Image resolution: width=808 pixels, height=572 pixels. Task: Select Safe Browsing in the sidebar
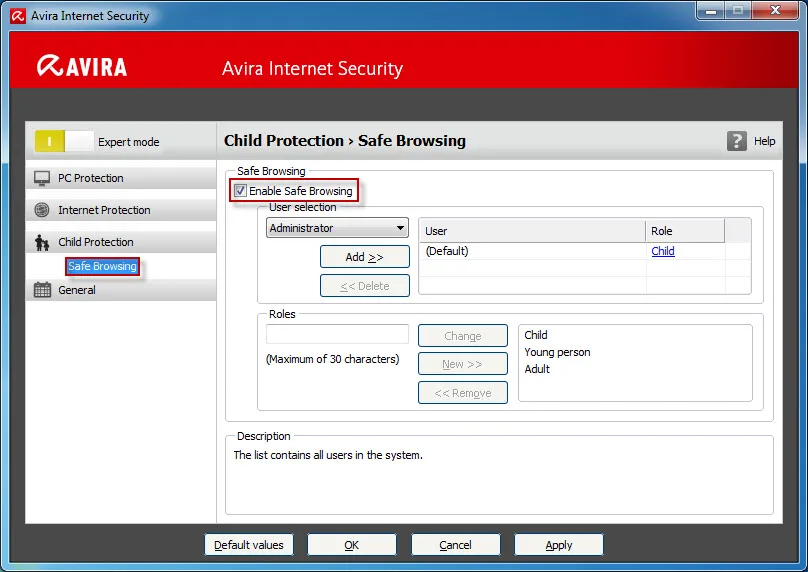pos(103,266)
